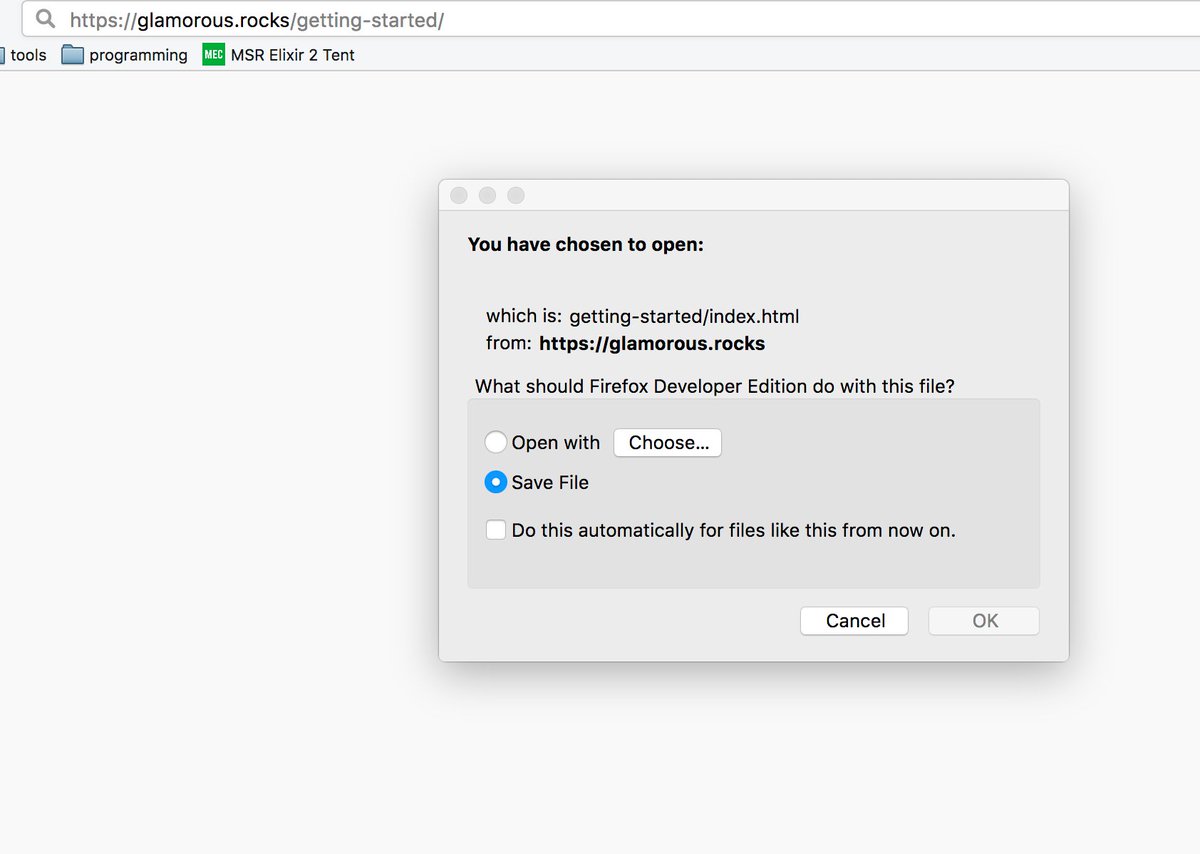Open the programming bookmarks folder

pyautogui.click(x=125, y=55)
